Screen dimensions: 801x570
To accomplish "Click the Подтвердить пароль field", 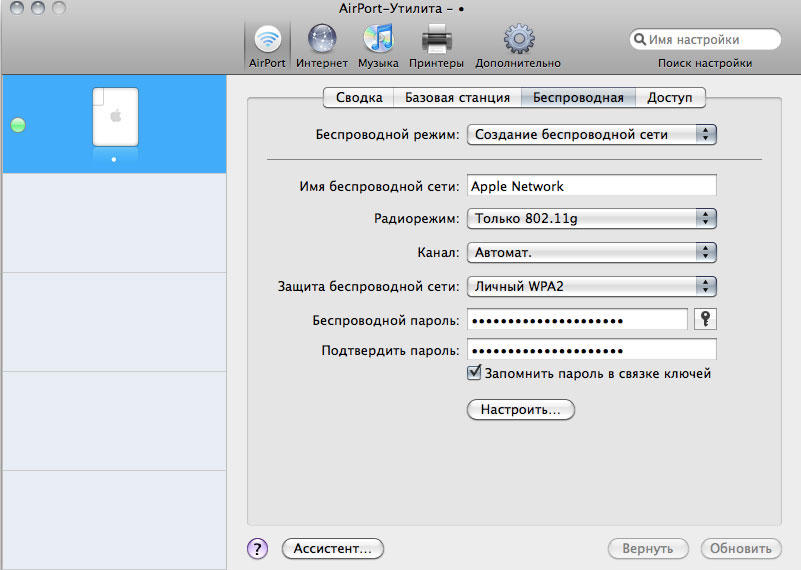I will coord(592,350).
